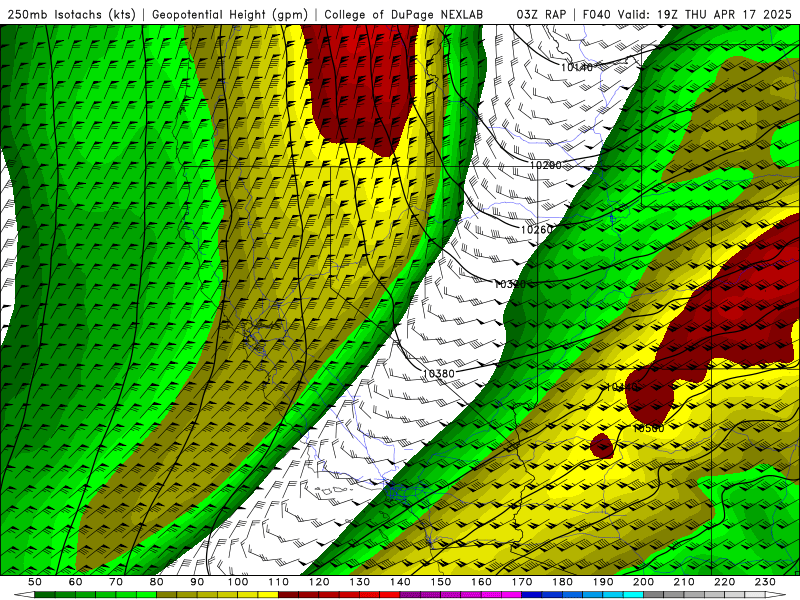
Task: Click the 10200 height contour label
Action: 545,165
